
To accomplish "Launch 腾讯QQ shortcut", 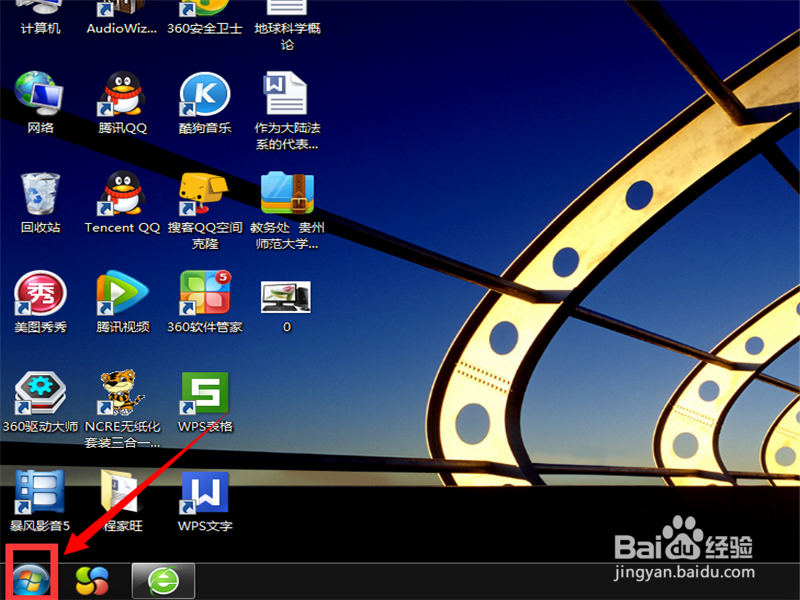I will click(122, 102).
